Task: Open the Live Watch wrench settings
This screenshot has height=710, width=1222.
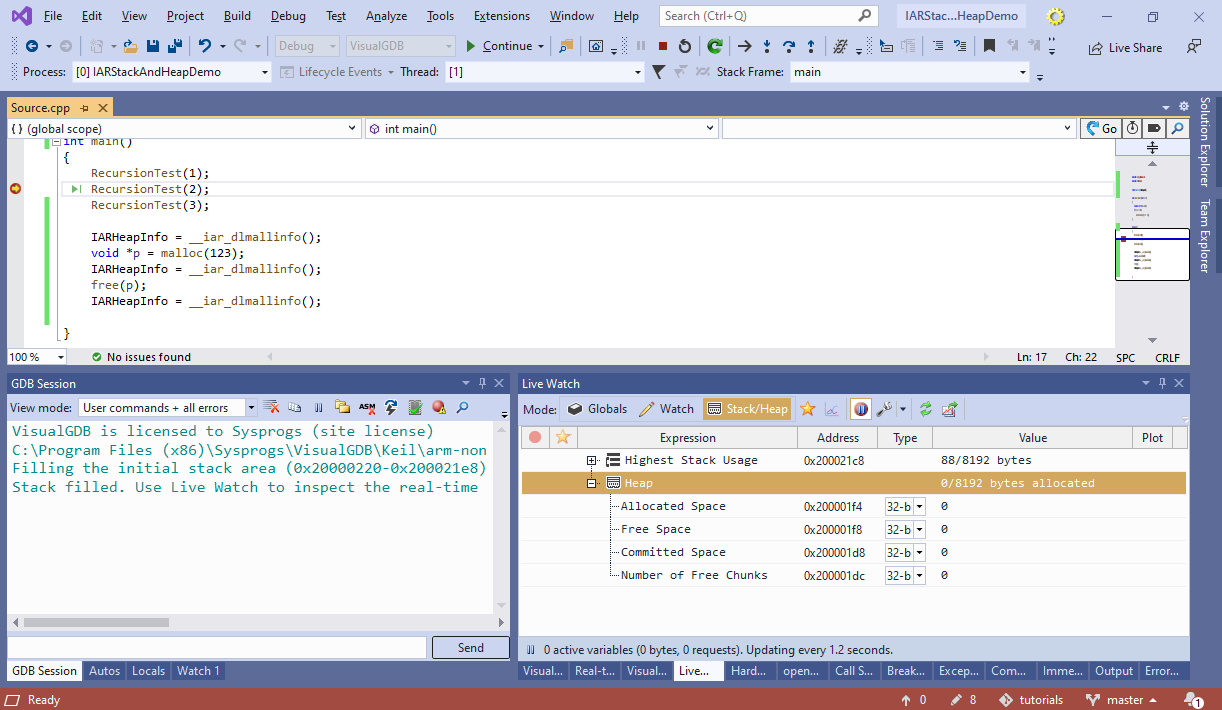Action: 884,409
